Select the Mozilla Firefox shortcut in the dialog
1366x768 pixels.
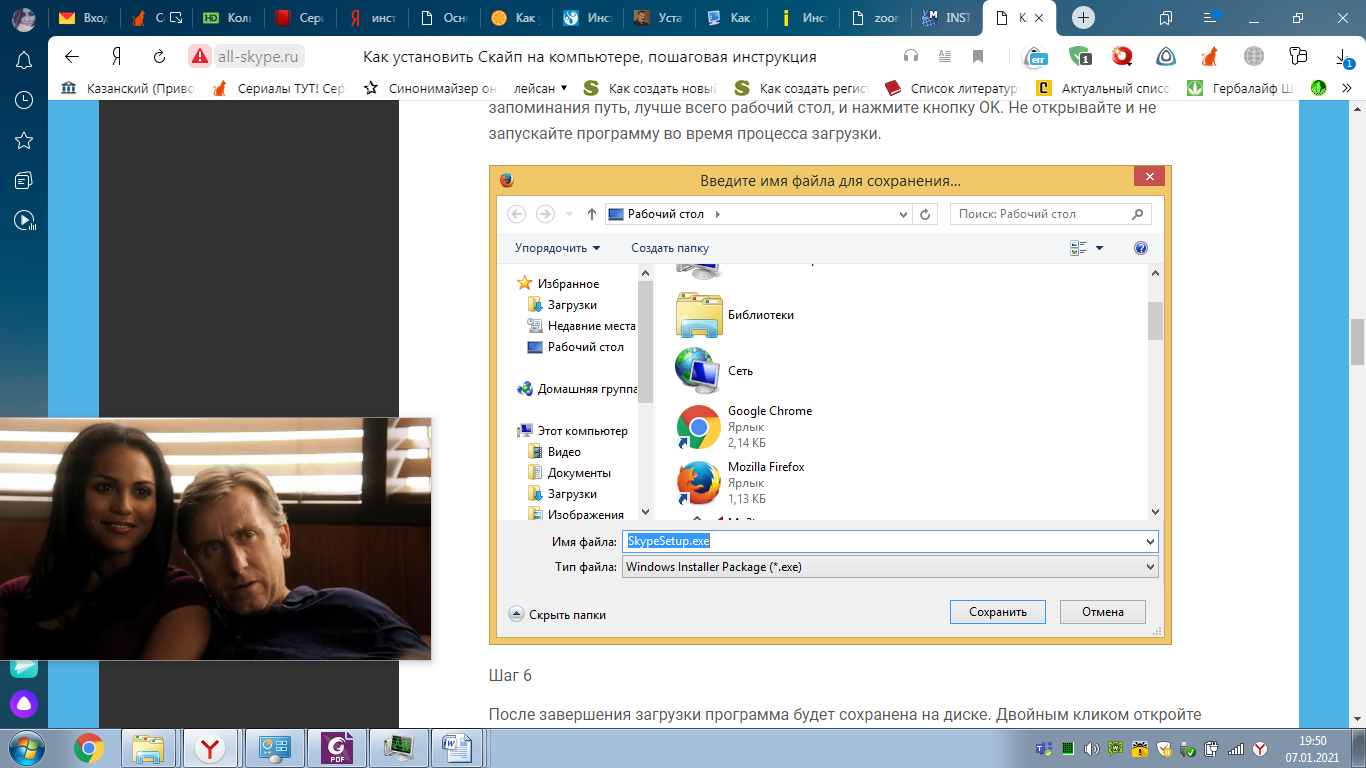click(741, 483)
